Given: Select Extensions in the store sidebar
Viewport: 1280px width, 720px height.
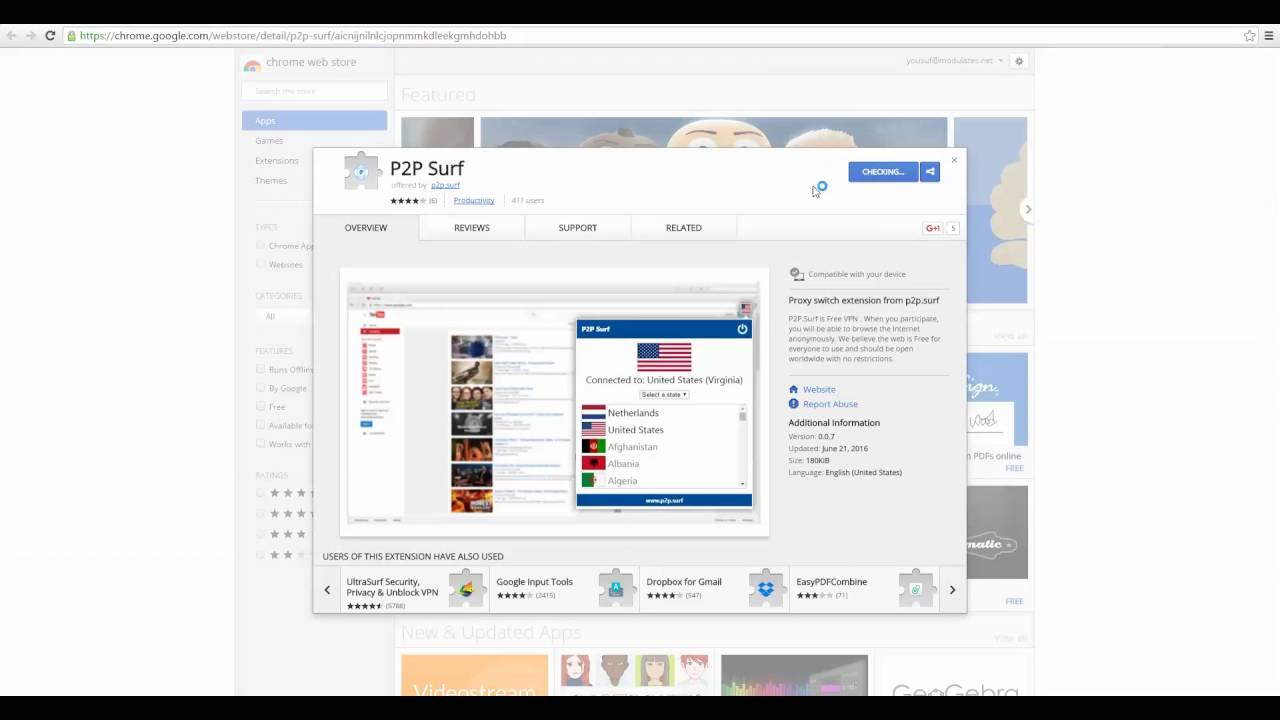Looking at the screenshot, I should pyautogui.click(x=277, y=161).
